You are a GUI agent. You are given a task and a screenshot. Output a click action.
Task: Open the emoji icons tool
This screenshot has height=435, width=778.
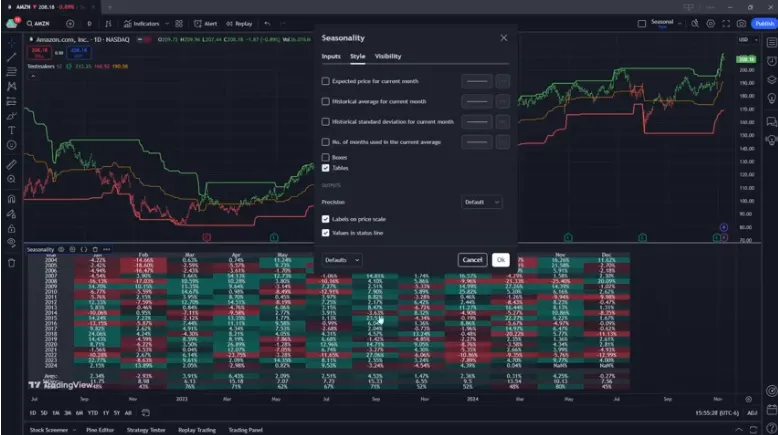tap(11, 145)
